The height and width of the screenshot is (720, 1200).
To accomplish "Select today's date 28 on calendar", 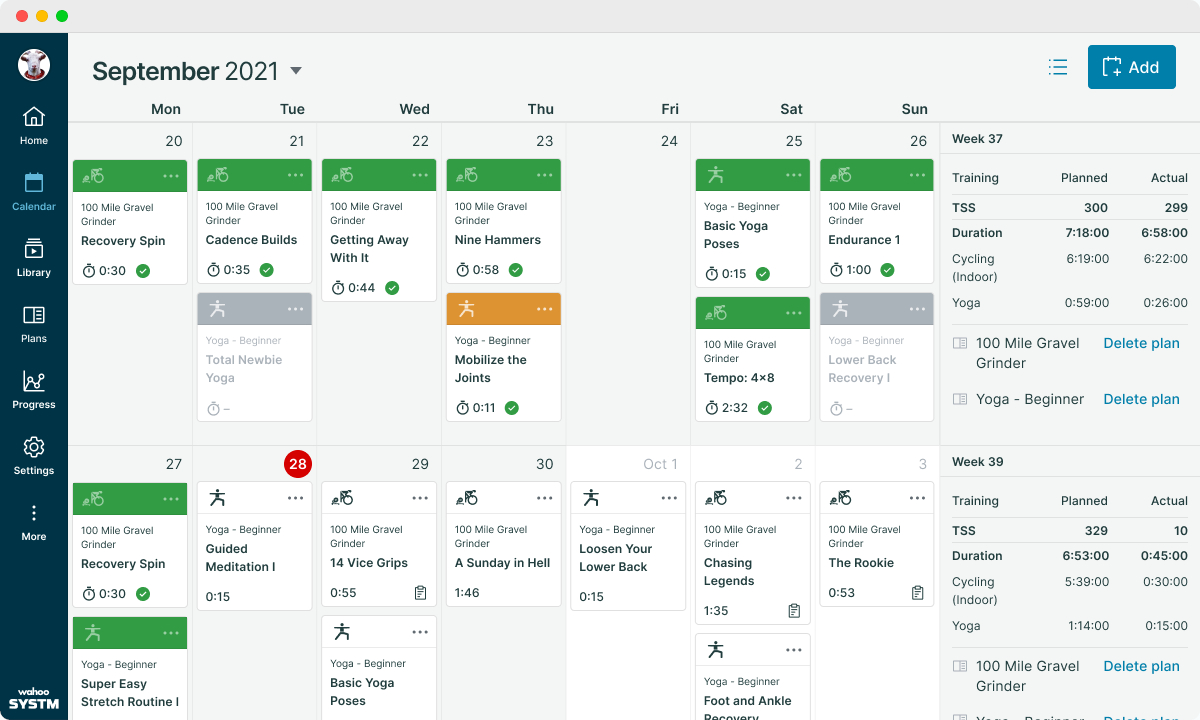I will click(297, 464).
